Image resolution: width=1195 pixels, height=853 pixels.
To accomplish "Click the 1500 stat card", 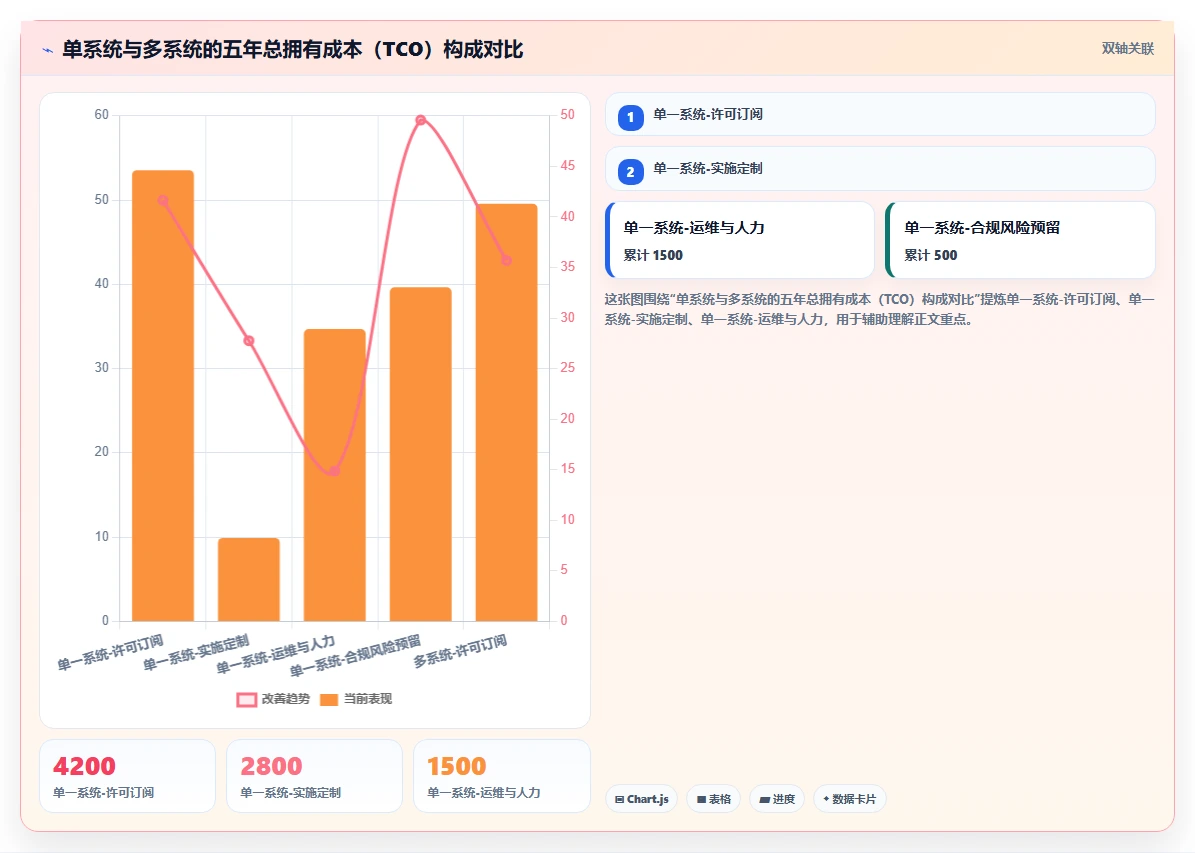I will tap(501, 776).
